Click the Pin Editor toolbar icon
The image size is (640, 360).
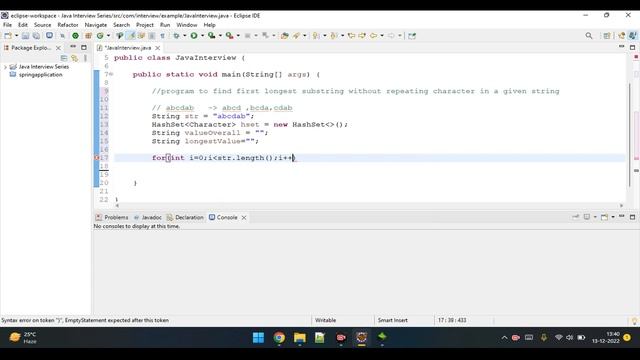(412, 36)
